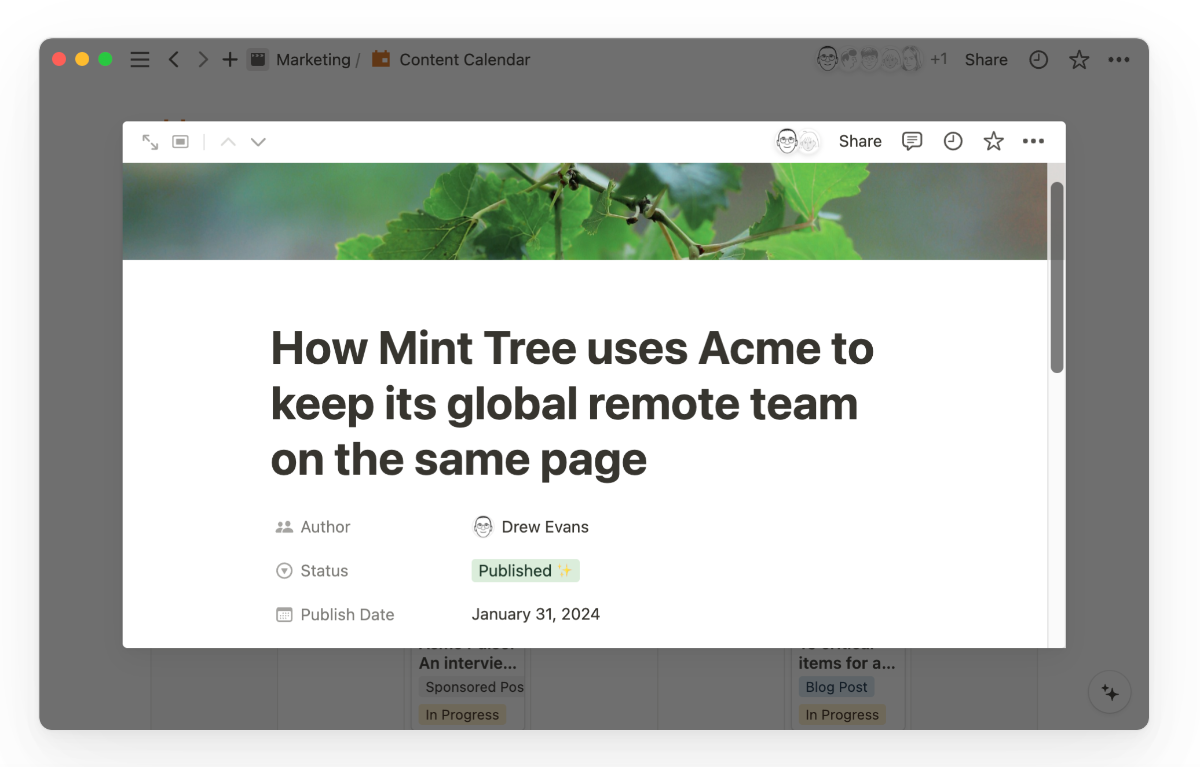Open the modal's three-dot more menu
1200x767 pixels.
(x=1033, y=141)
